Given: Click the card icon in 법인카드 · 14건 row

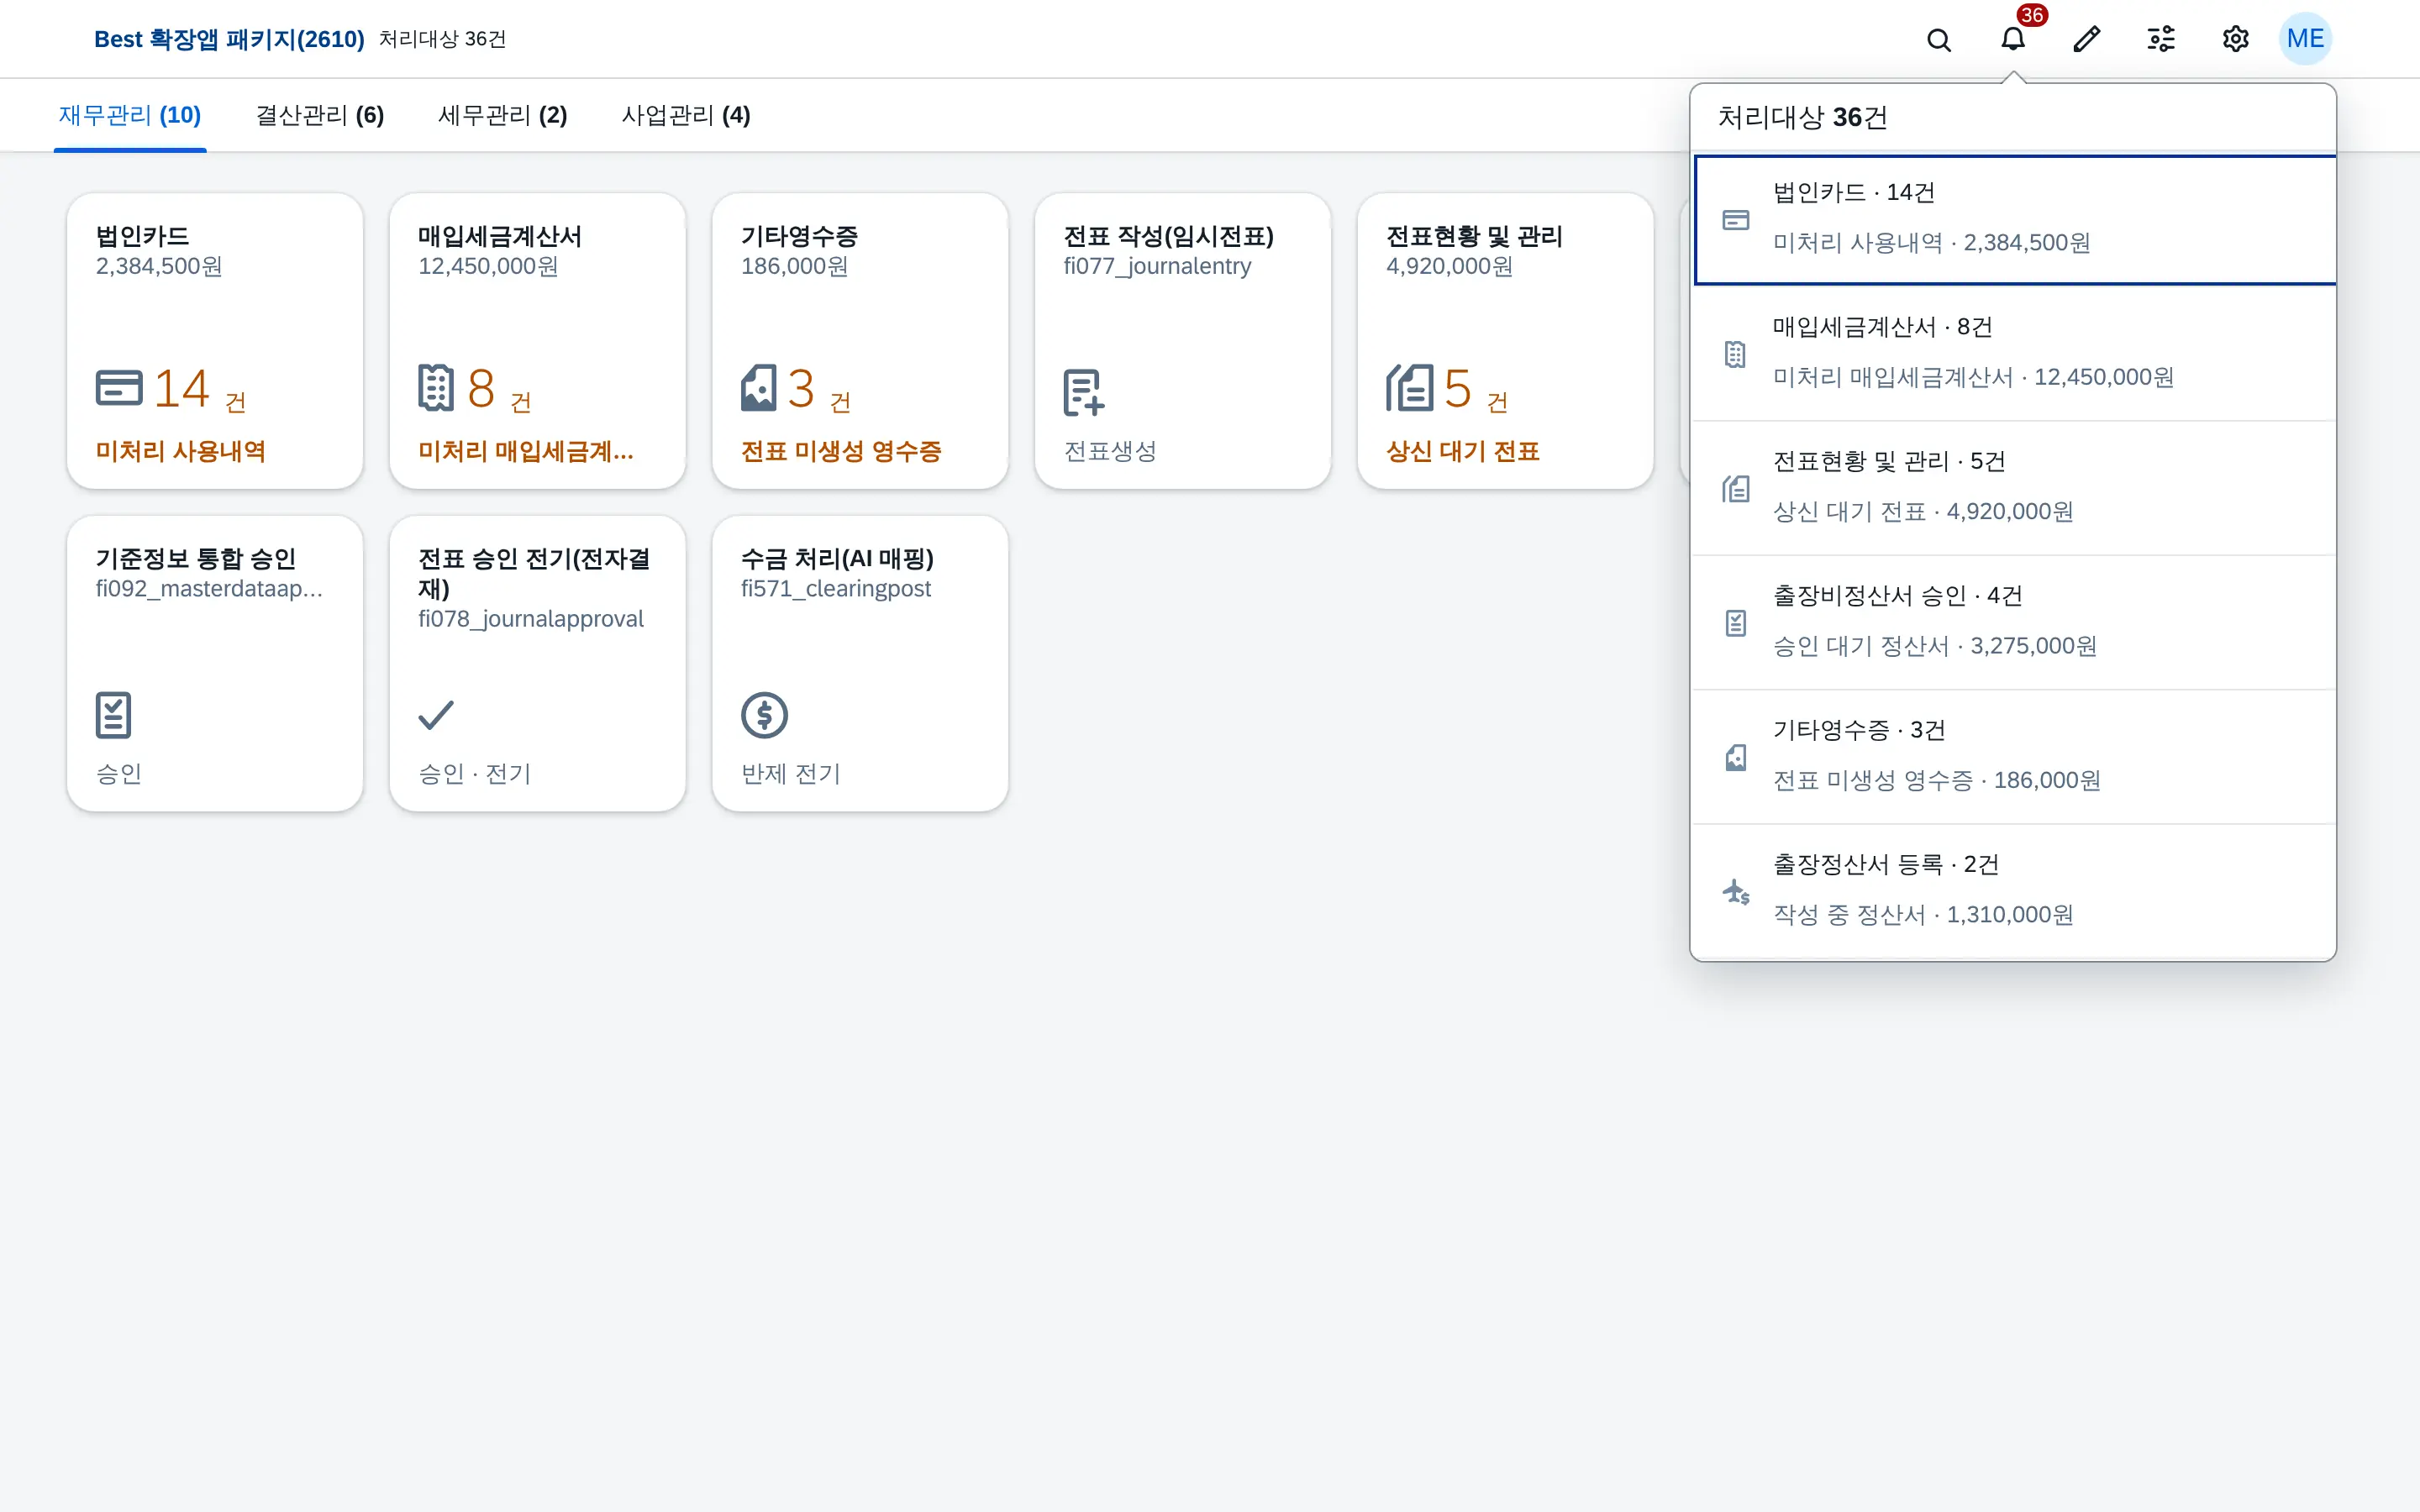Looking at the screenshot, I should 1736,220.
